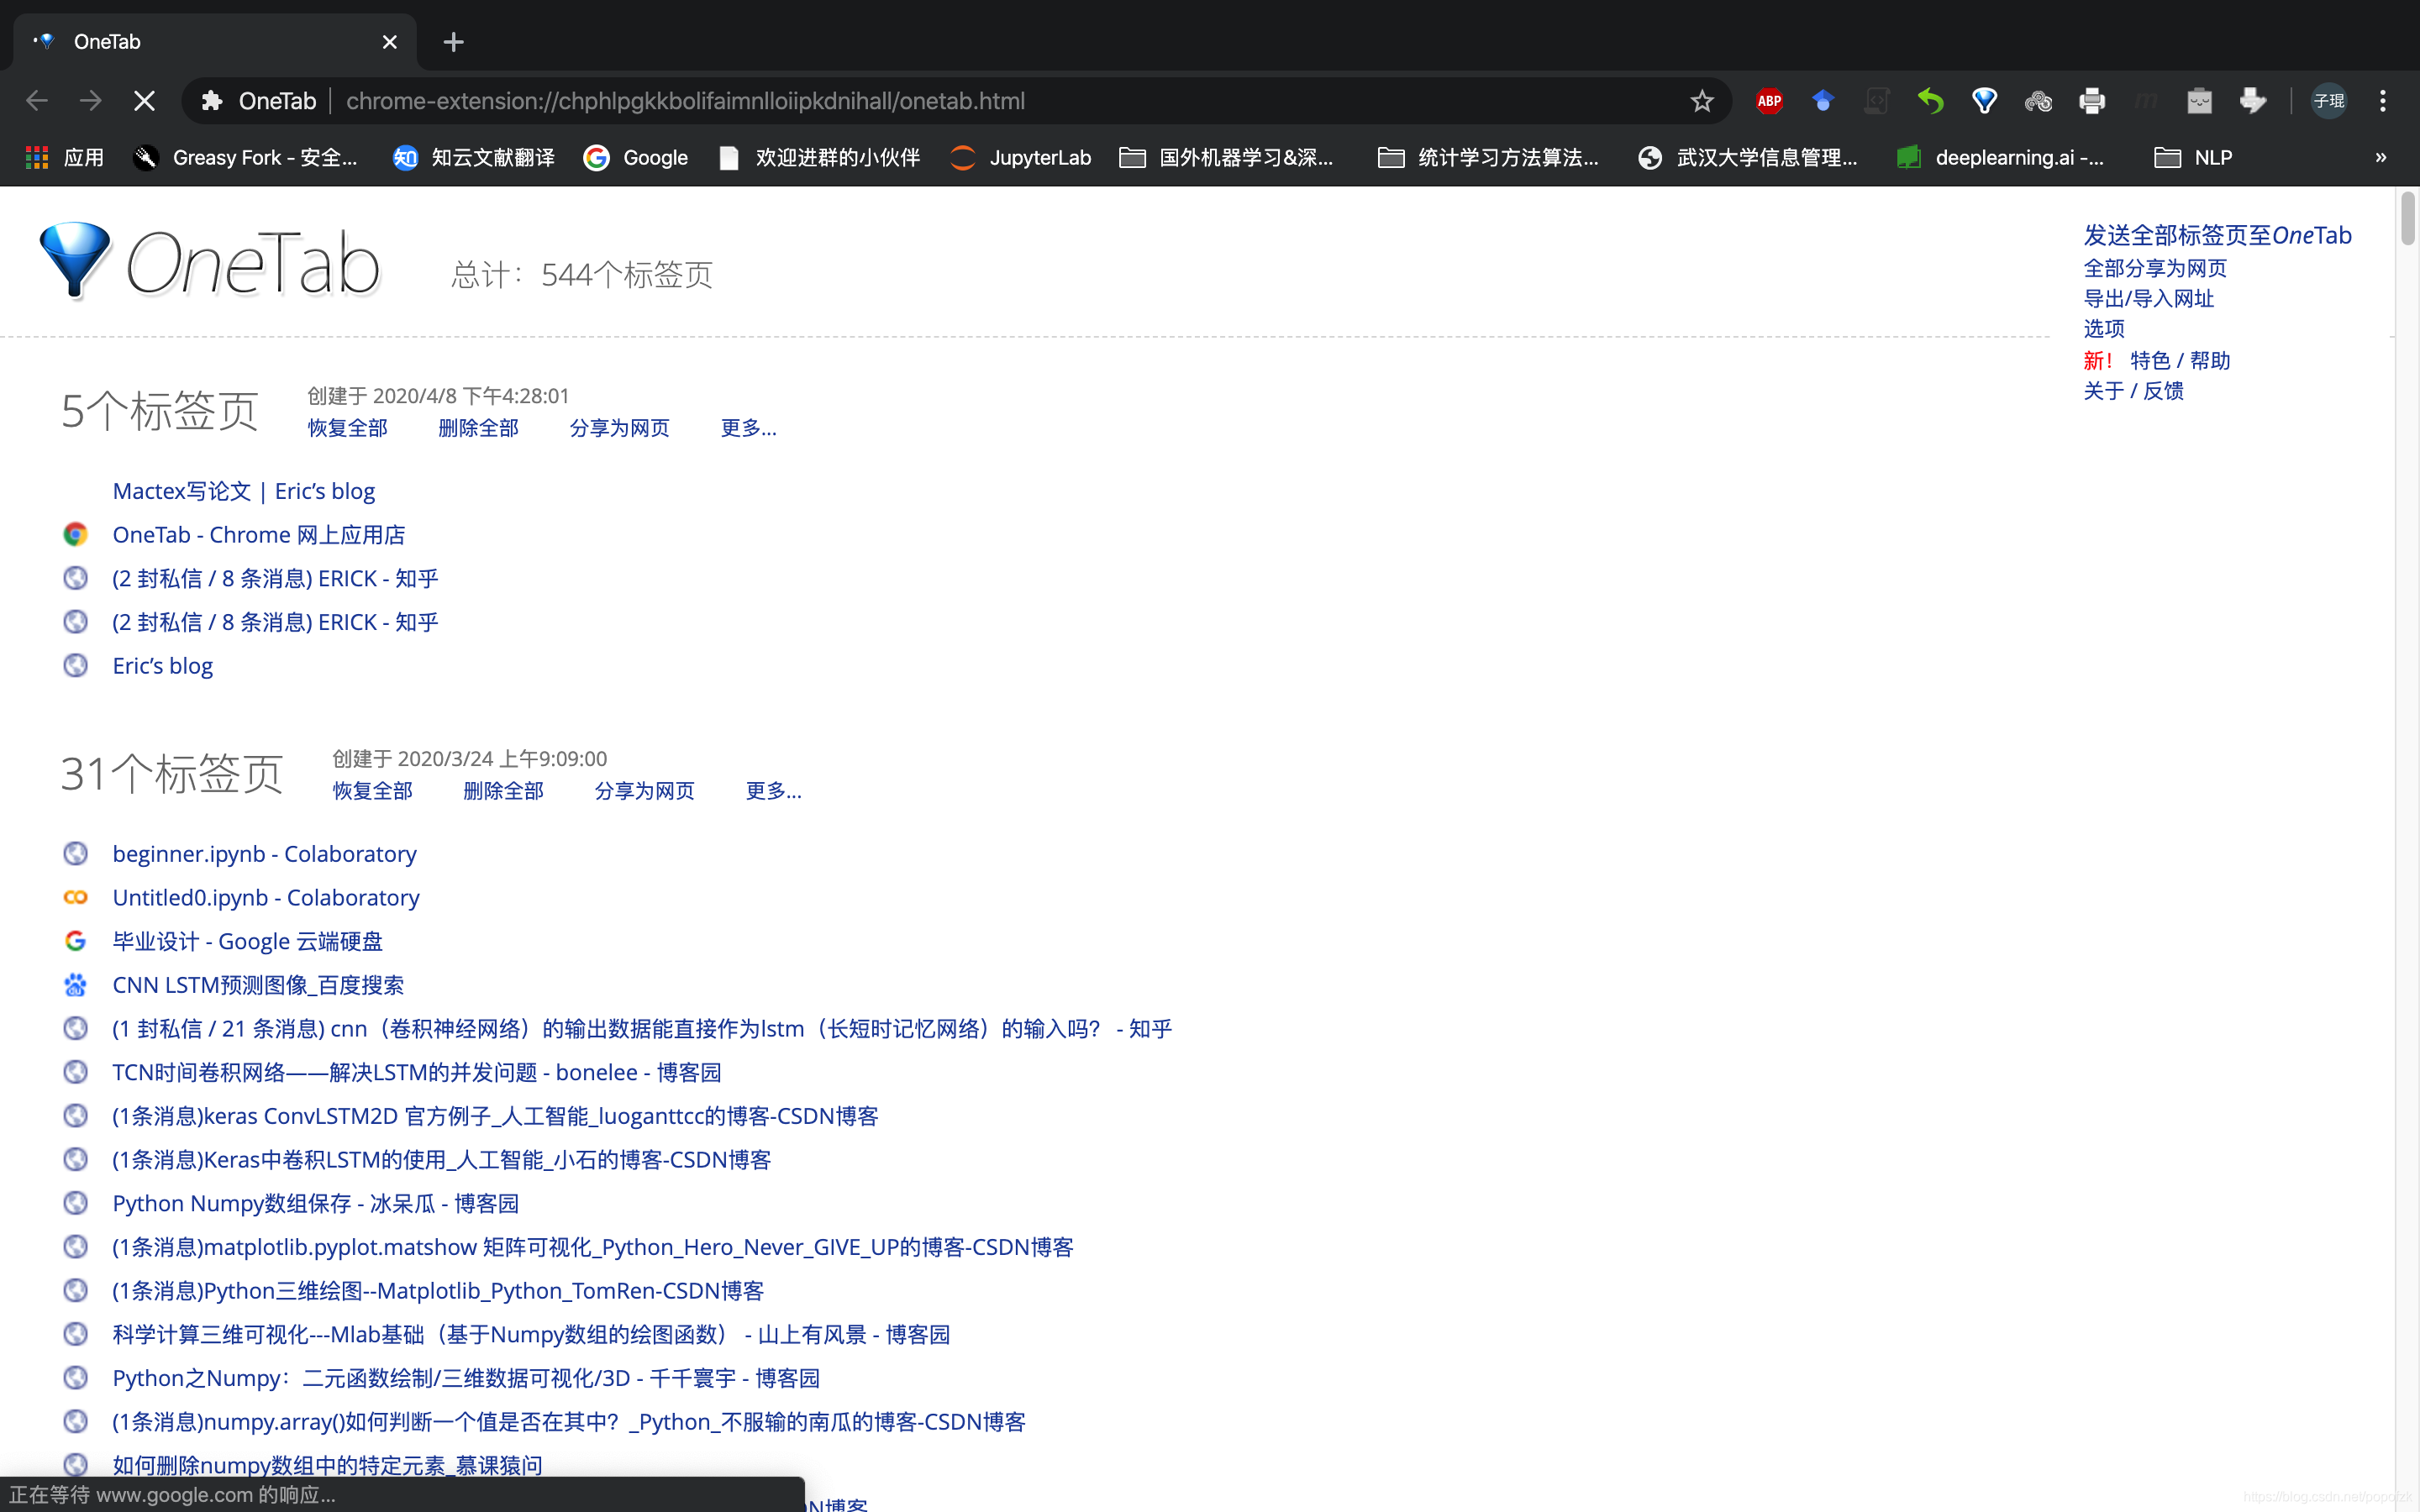Click the JupyterLab bookmark icon
The width and height of the screenshot is (2420, 1512).
pos(962,157)
